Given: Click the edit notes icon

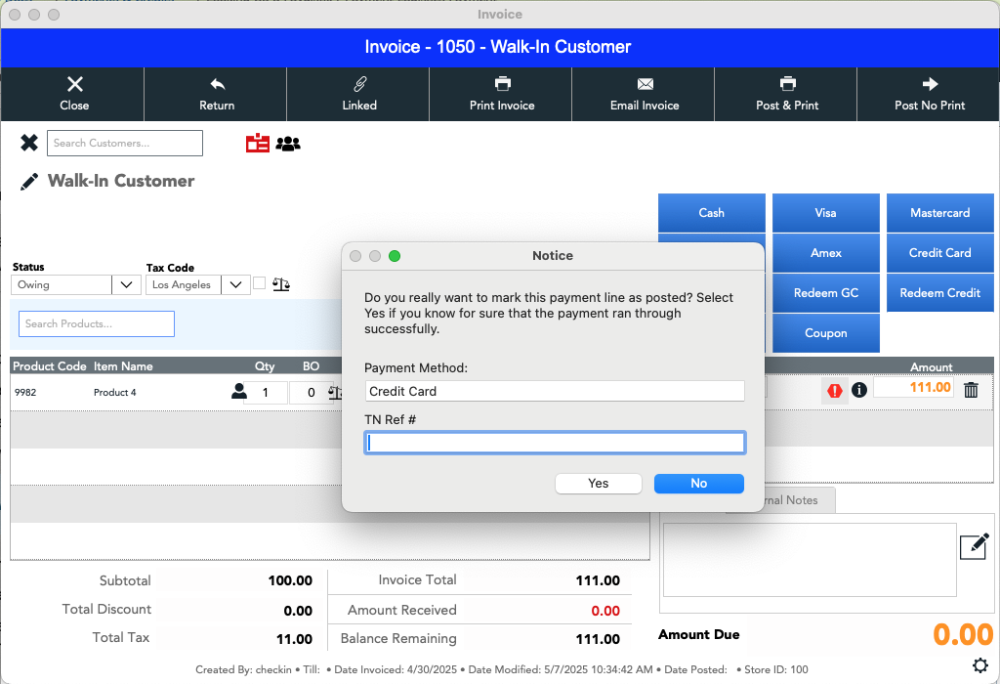Looking at the screenshot, I should point(973,546).
